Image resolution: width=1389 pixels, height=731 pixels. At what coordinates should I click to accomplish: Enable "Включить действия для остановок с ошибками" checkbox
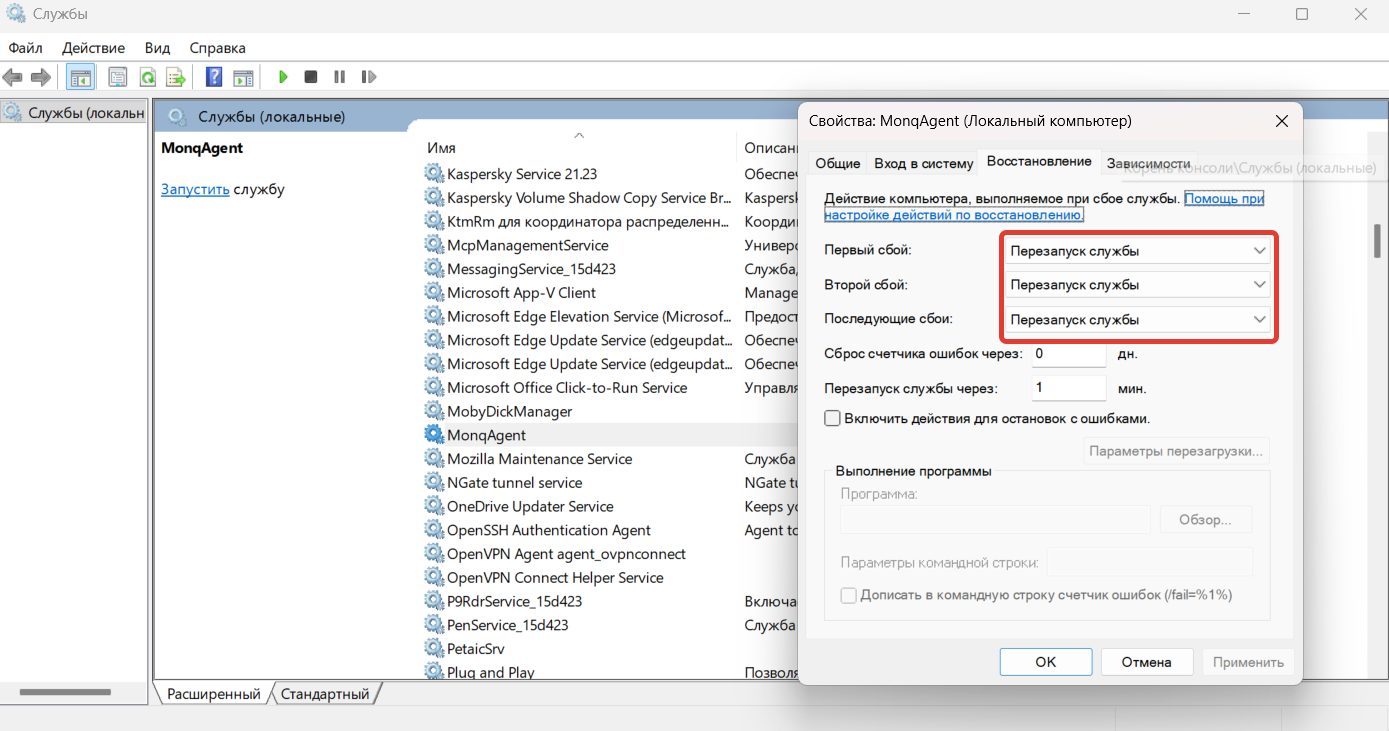pyautogui.click(x=832, y=419)
